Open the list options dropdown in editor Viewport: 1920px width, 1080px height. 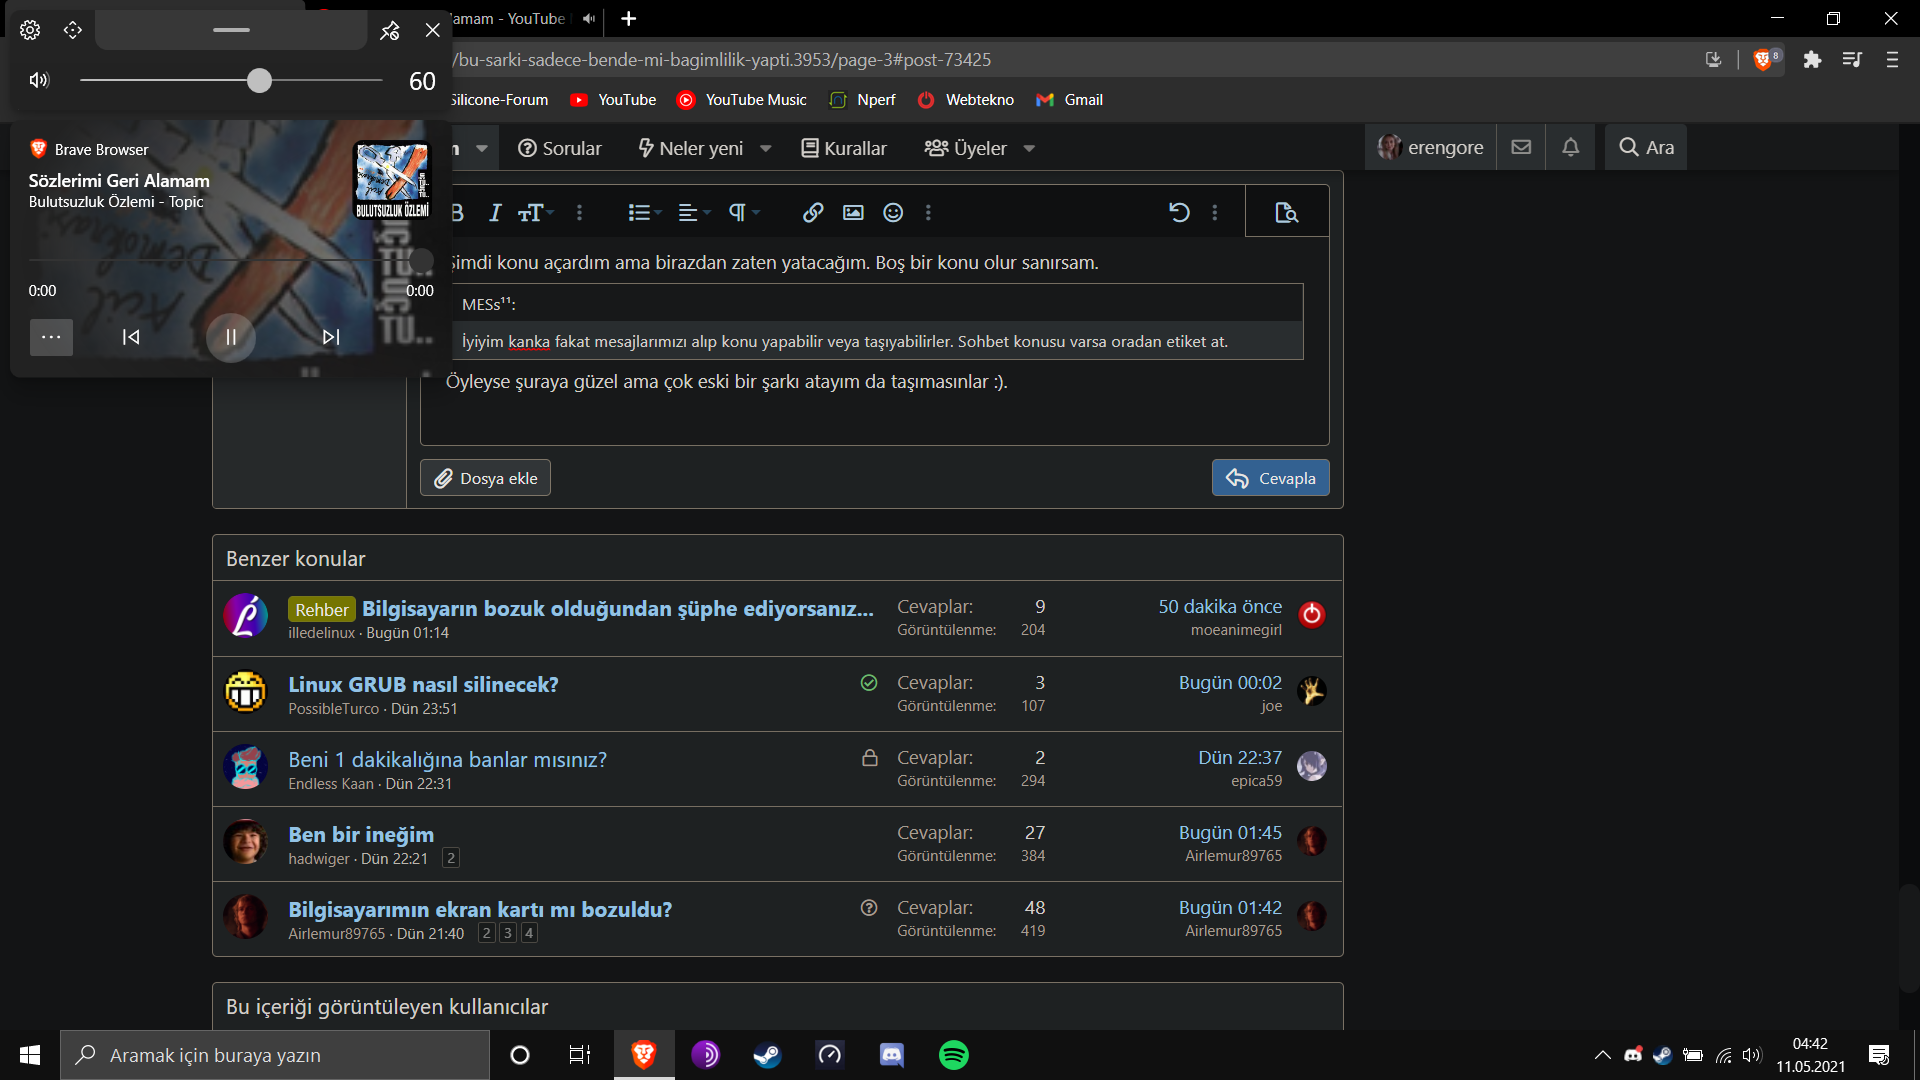(645, 212)
